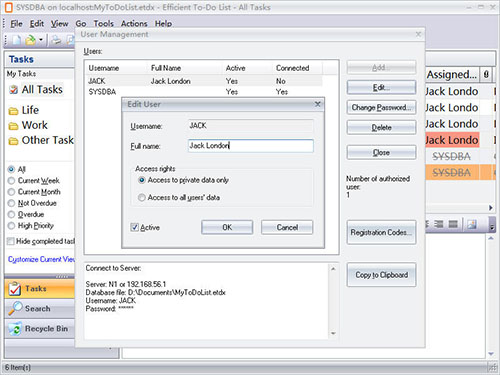500x375 pixels.
Task: Click OK in Edit User dialog
Action: coord(227,227)
